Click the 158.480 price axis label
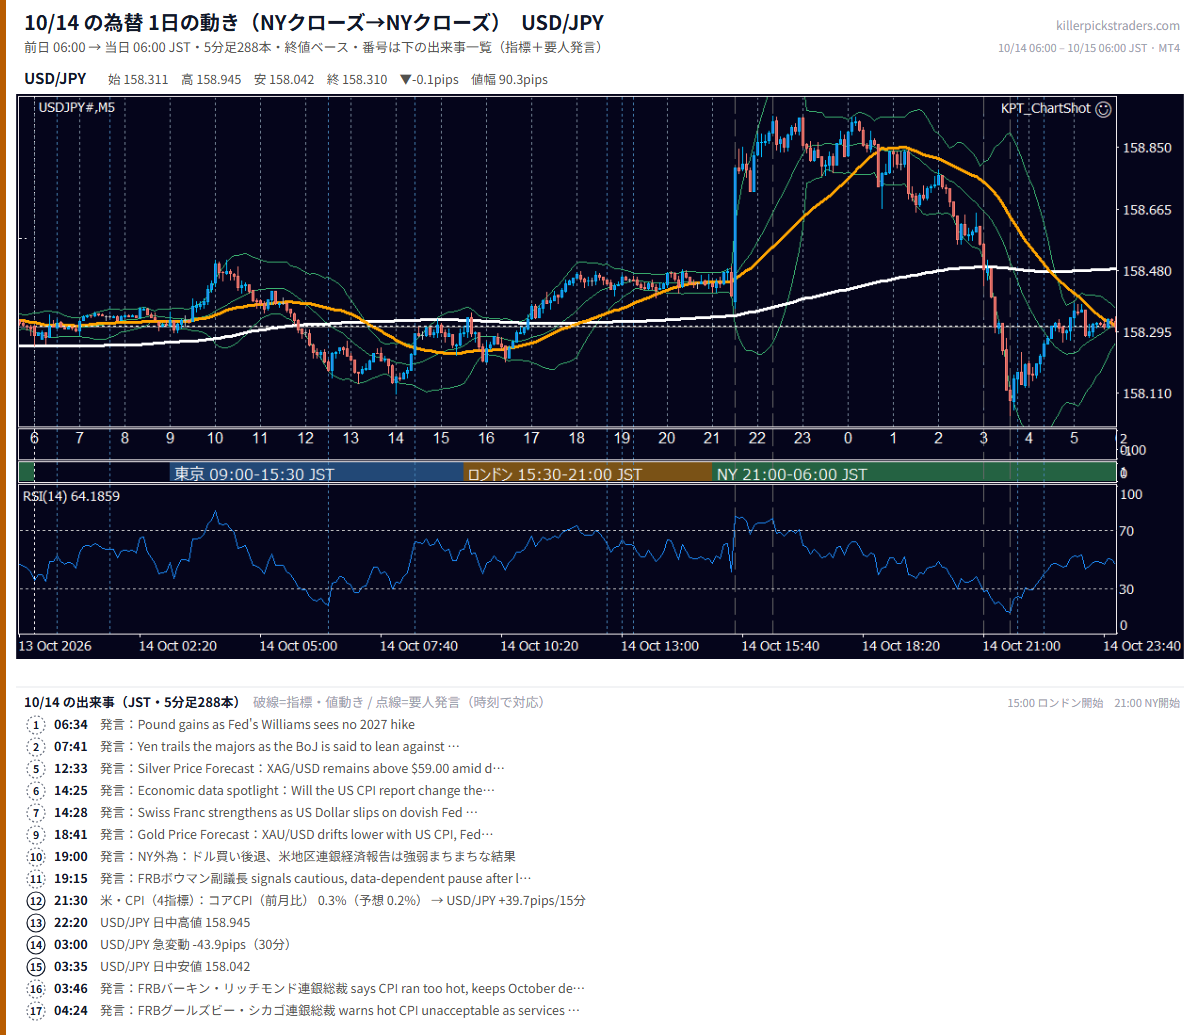The height and width of the screenshot is (1035, 1200). click(1147, 271)
